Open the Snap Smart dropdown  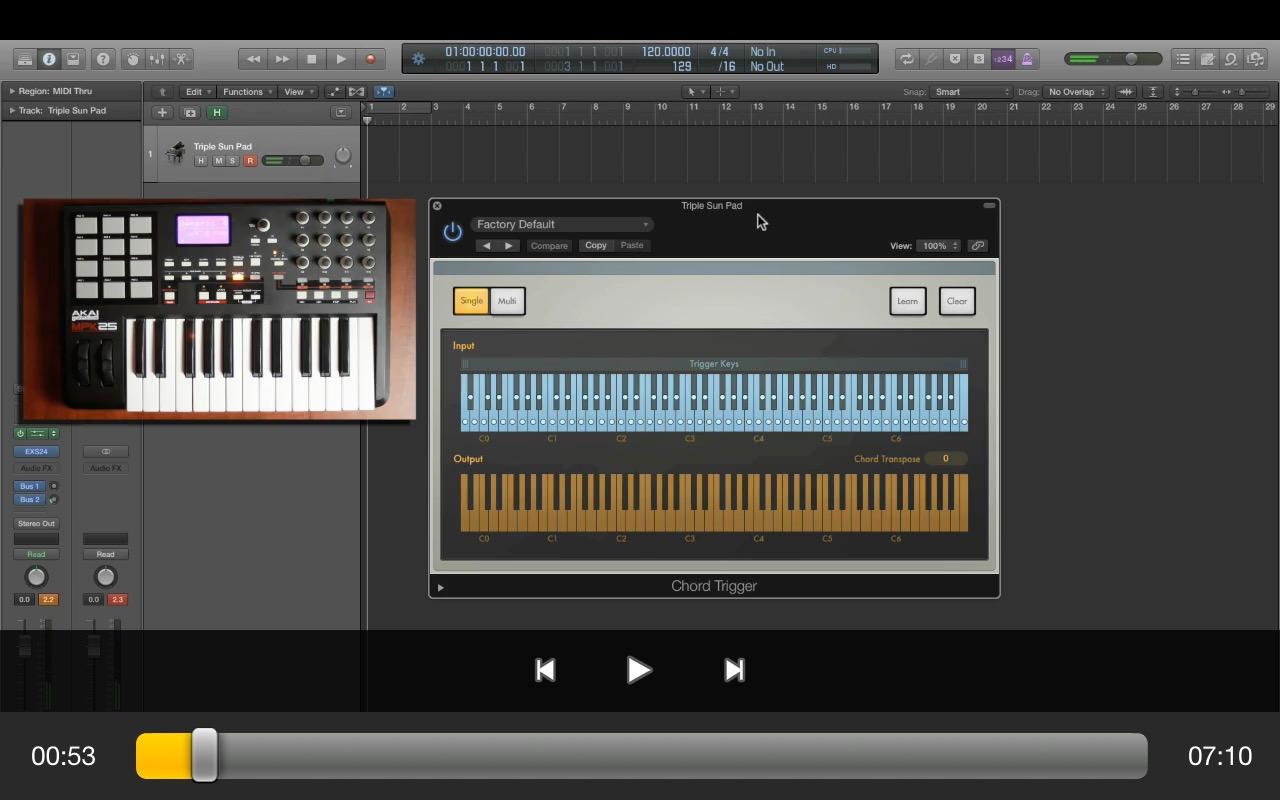click(x=971, y=92)
